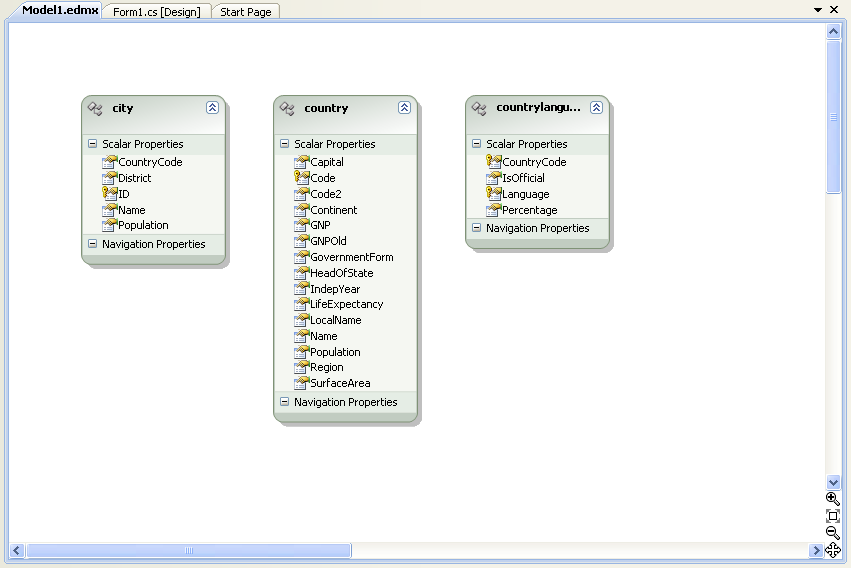The height and width of the screenshot is (568, 851).
Task: Collapse Scalar Properties in countrylanguage entity
Action: pyautogui.click(x=477, y=144)
